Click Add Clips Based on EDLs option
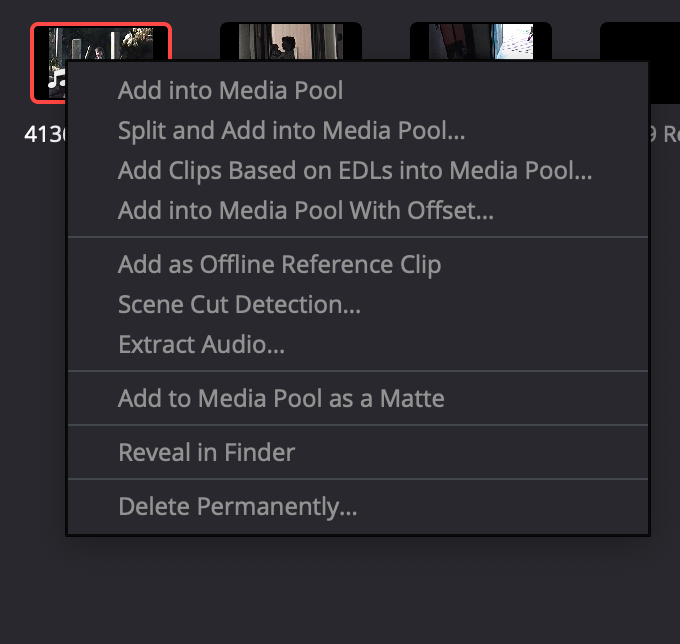Screen dimensions: 680x644 pyautogui.click(x=358, y=170)
